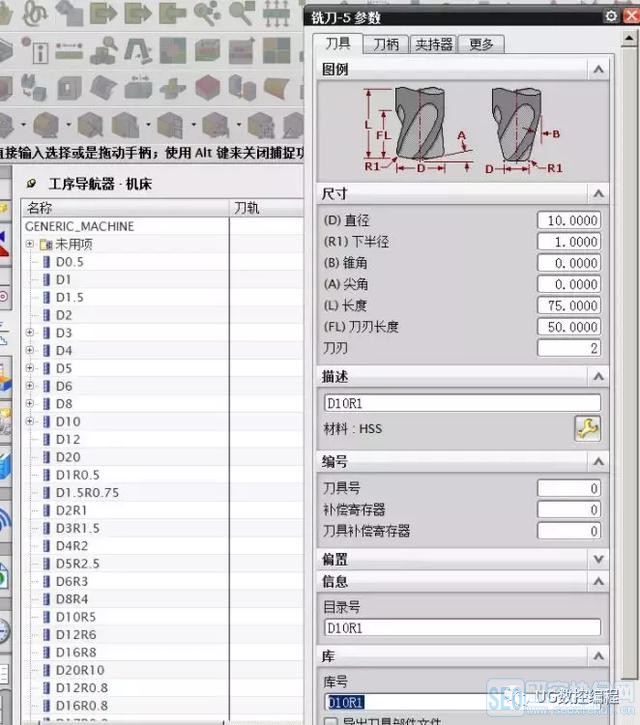
Task: Switch to the 刀具 tab
Action: pyautogui.click(x=338, y=43)
